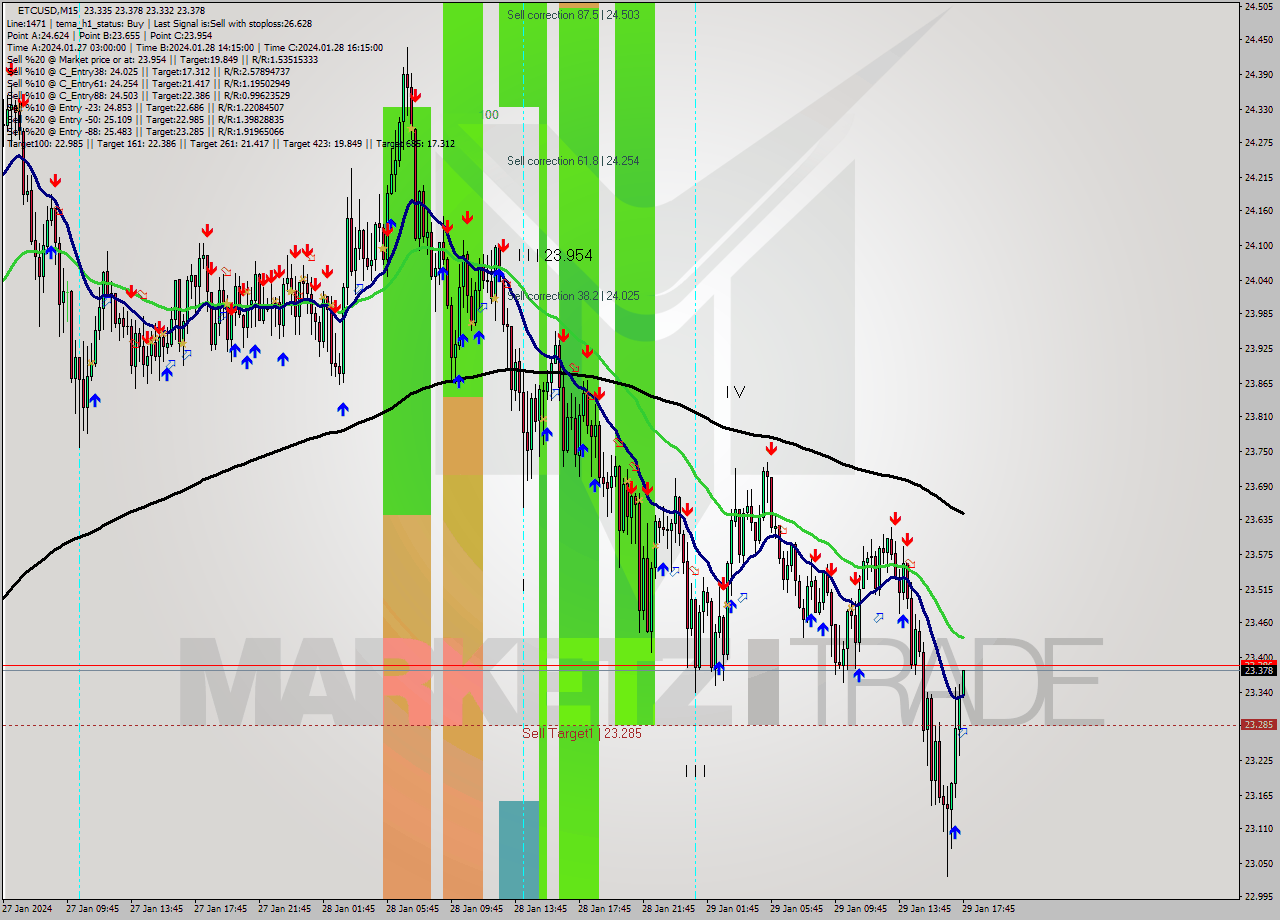The image size is (1280, 920).
Task: Click the '28 Jan 17:45' time axis label
Action: click(605, 909)
